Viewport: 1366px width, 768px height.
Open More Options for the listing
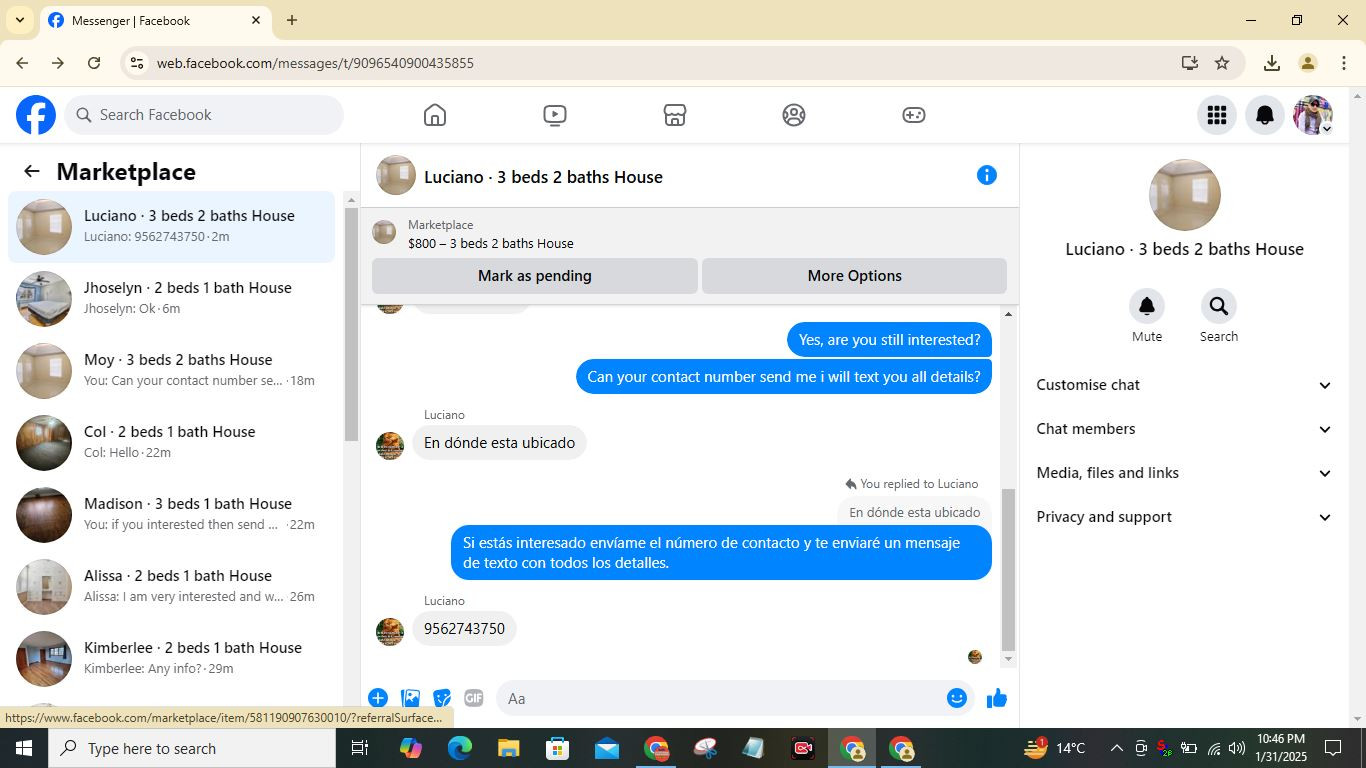(x=855, y=276)
